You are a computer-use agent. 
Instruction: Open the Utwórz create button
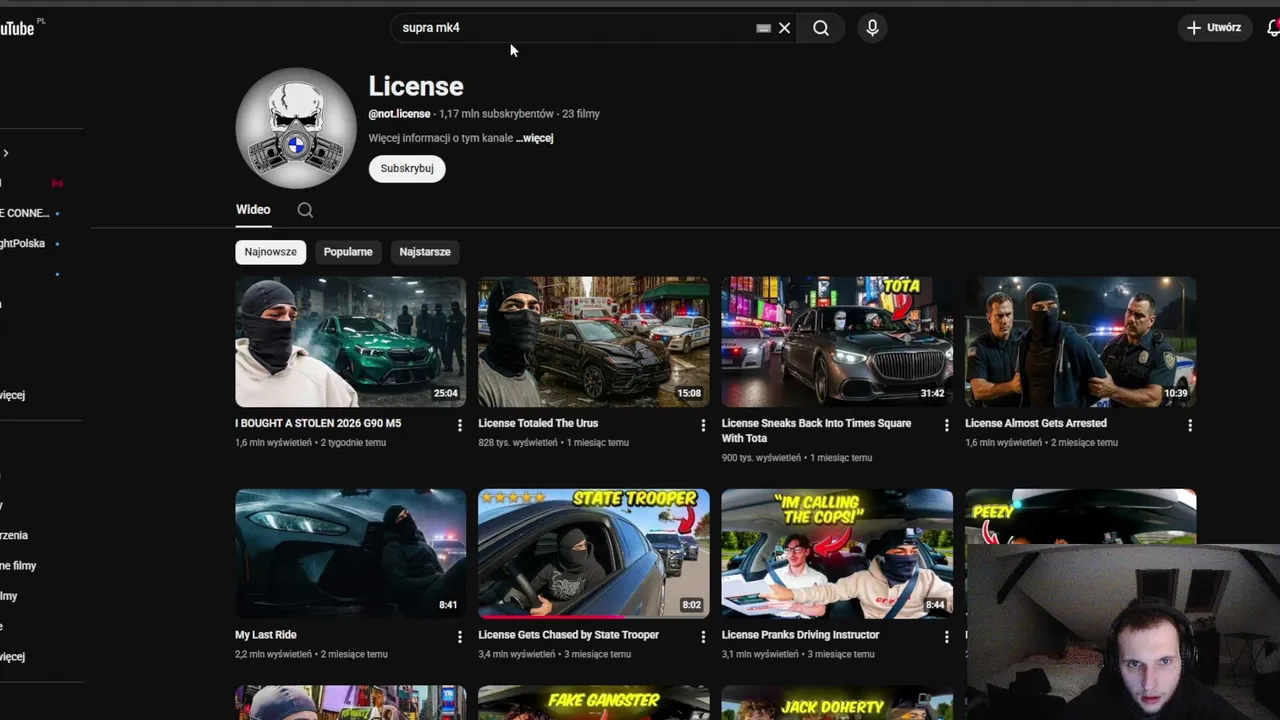pos(1214,28)
